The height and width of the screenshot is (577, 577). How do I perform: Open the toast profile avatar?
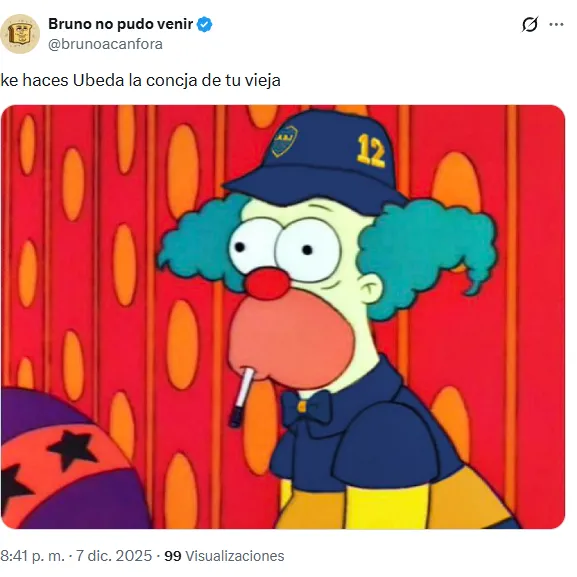point(20,34)
